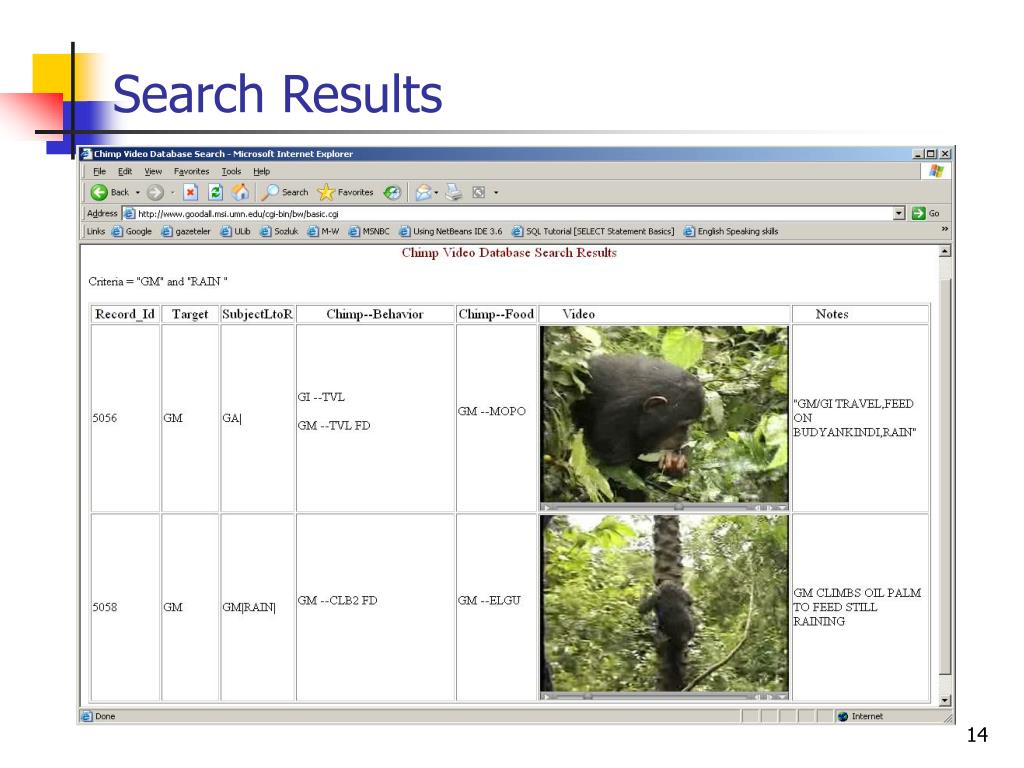Click the Chimp--Behavior column header
This screenshot has height=768, width=1024.
[x=375, y=314]
